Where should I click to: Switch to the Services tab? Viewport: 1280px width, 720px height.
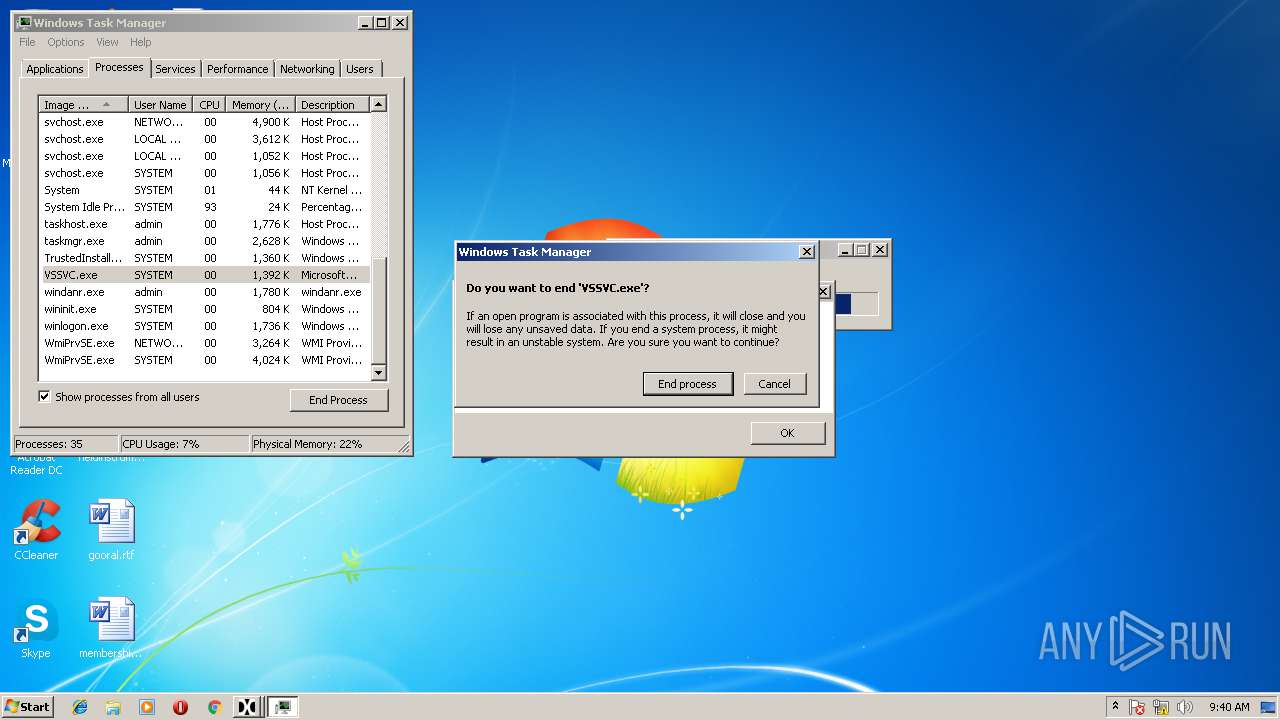tap(175, 69)
